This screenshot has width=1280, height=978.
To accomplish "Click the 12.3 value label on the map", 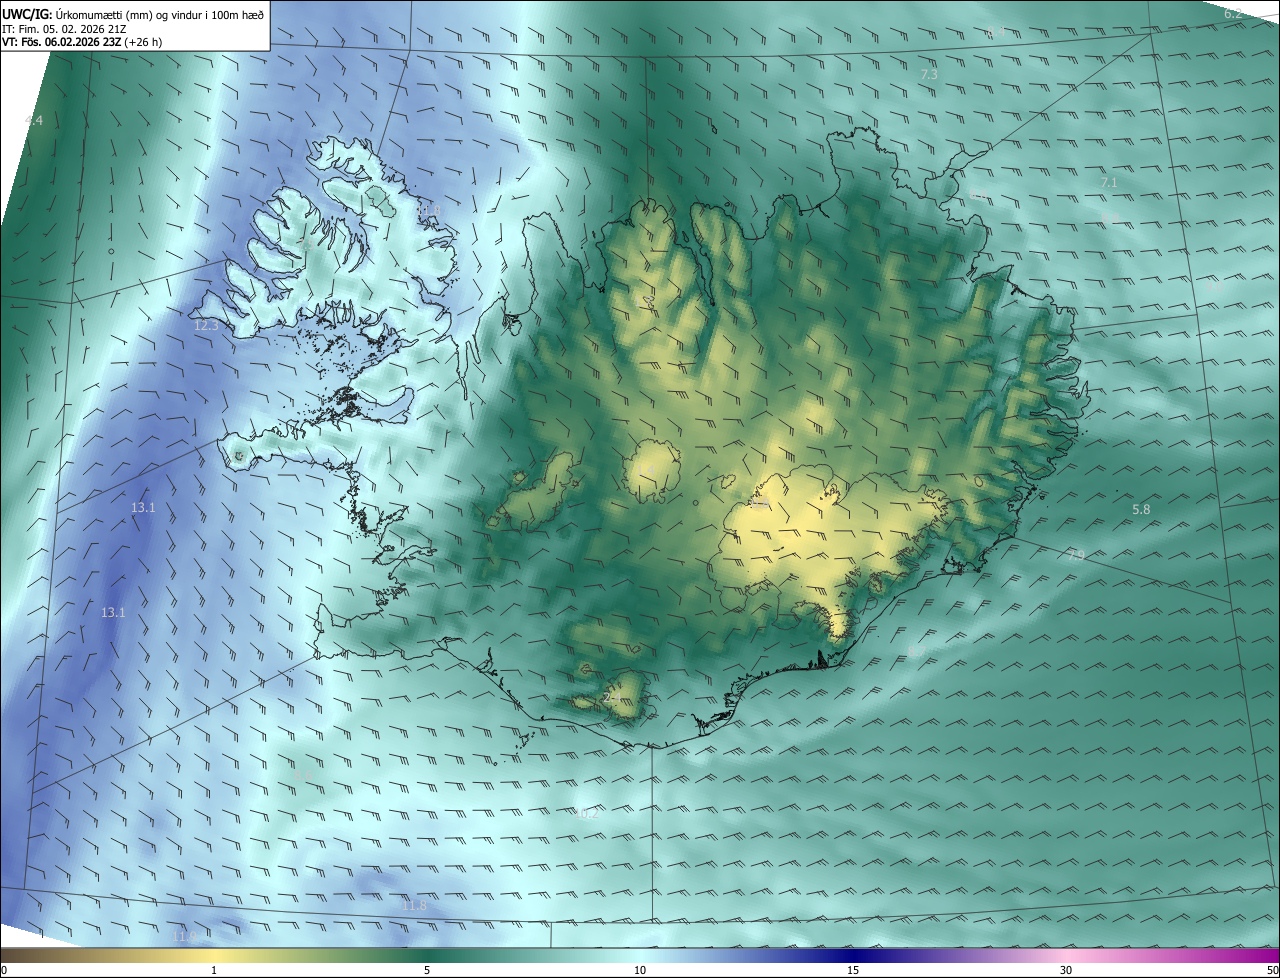I will (206, 326).
